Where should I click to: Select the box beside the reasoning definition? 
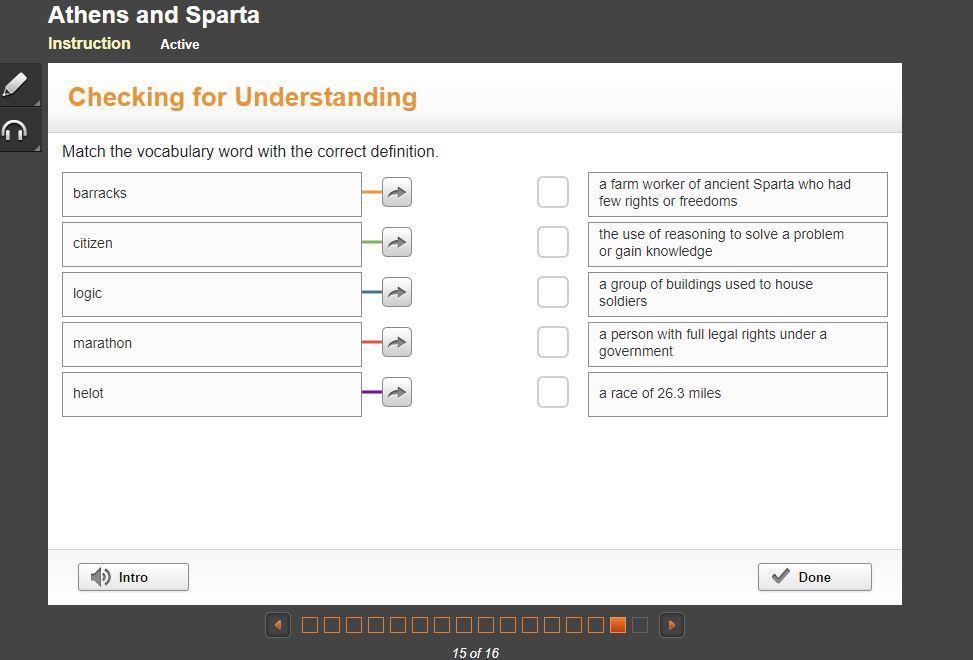[553, 242]
